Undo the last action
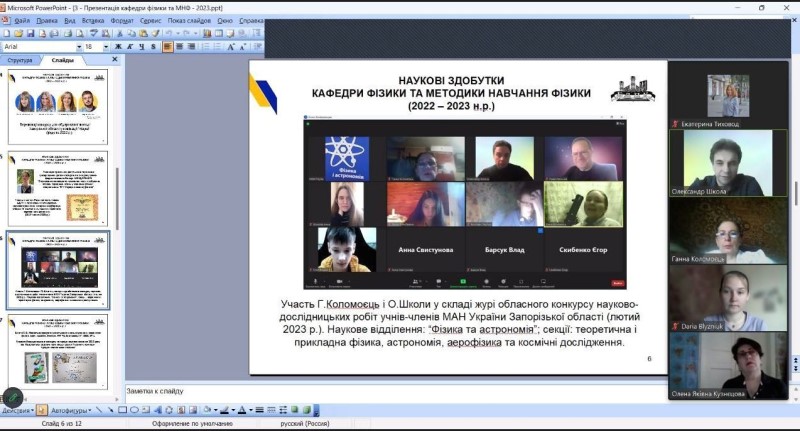The image size is (800, 431). click(x=168, y=33)
